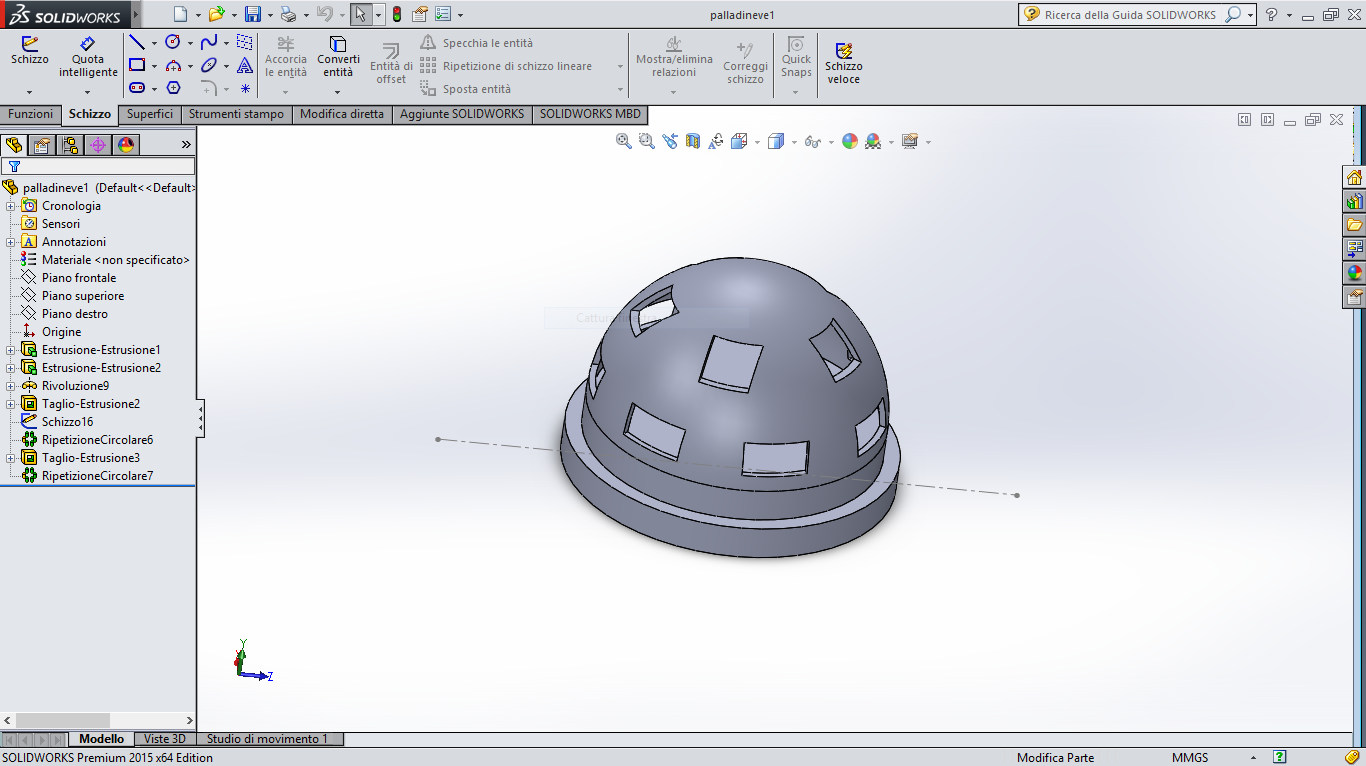Select the Ellipse sketch tool

pyautogui.click(x=209, y=65)
